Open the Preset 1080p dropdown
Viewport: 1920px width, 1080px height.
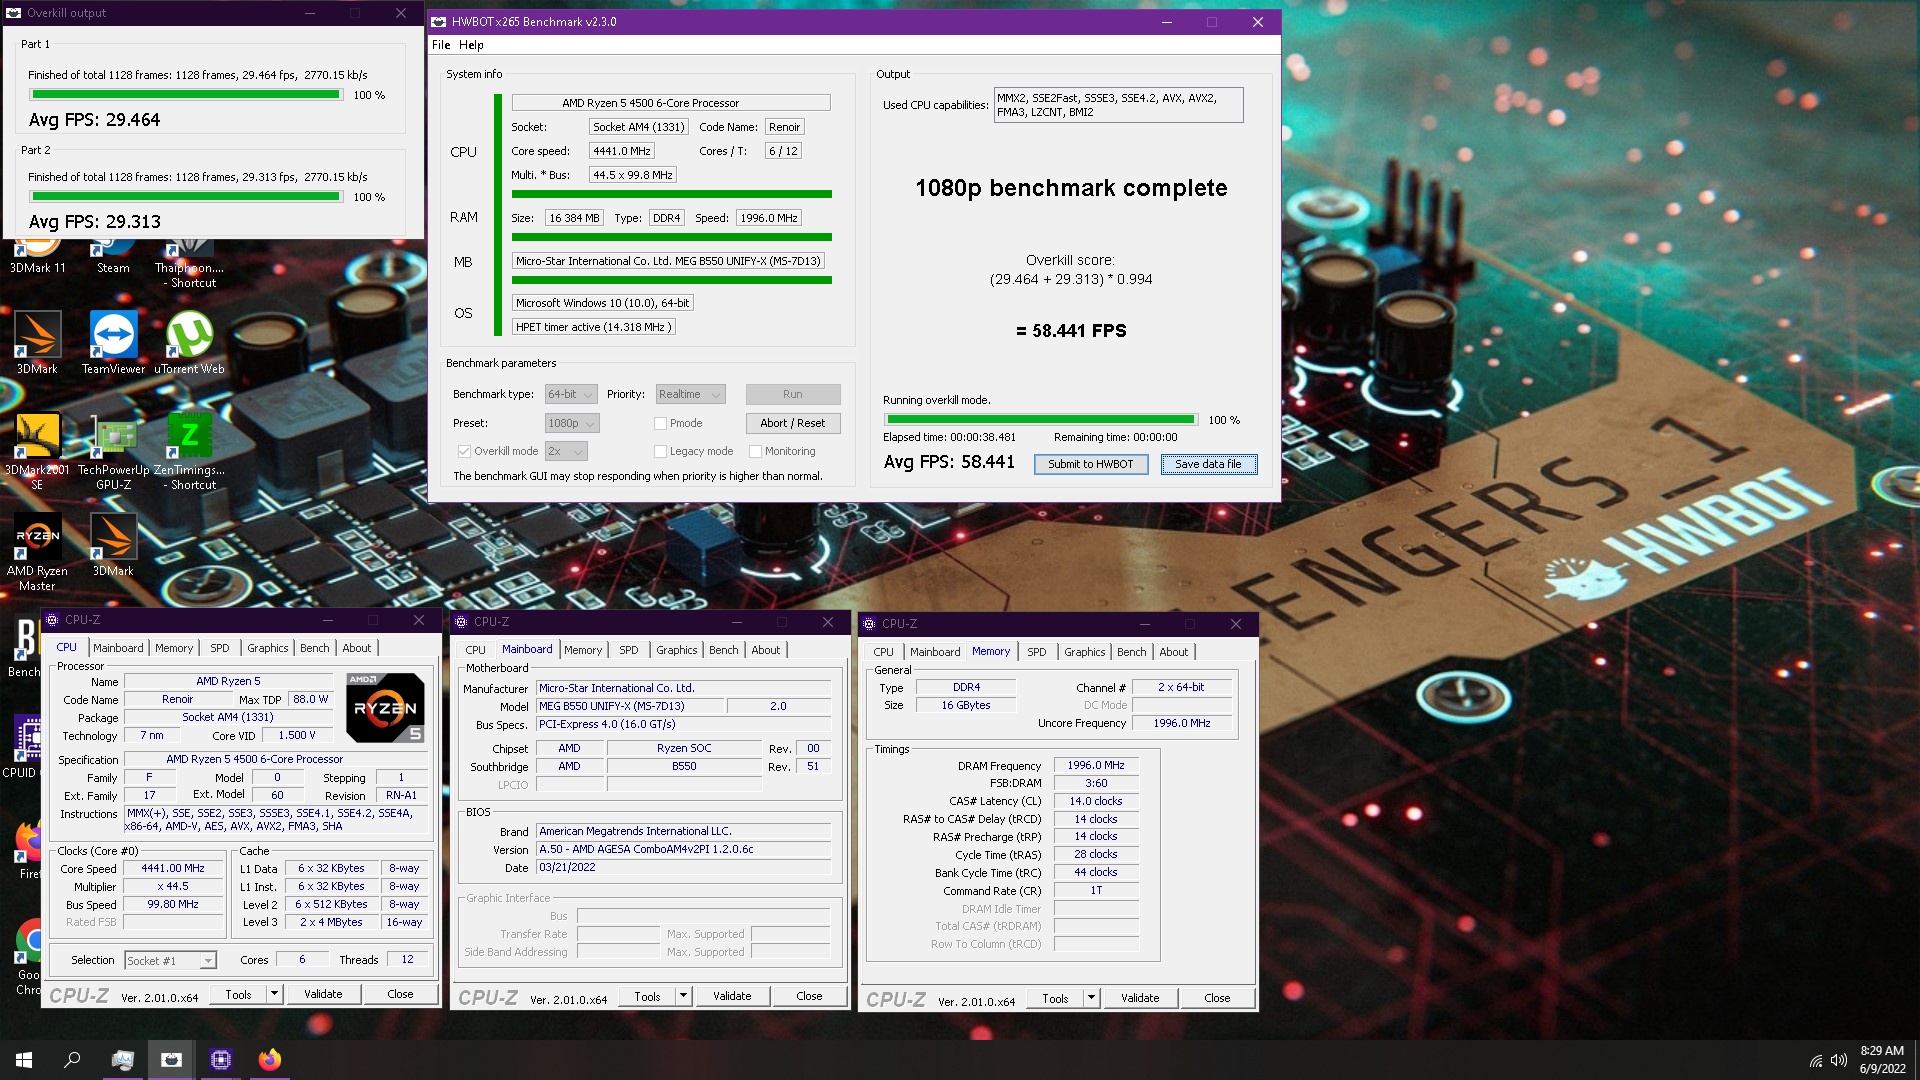pos(572,423)
